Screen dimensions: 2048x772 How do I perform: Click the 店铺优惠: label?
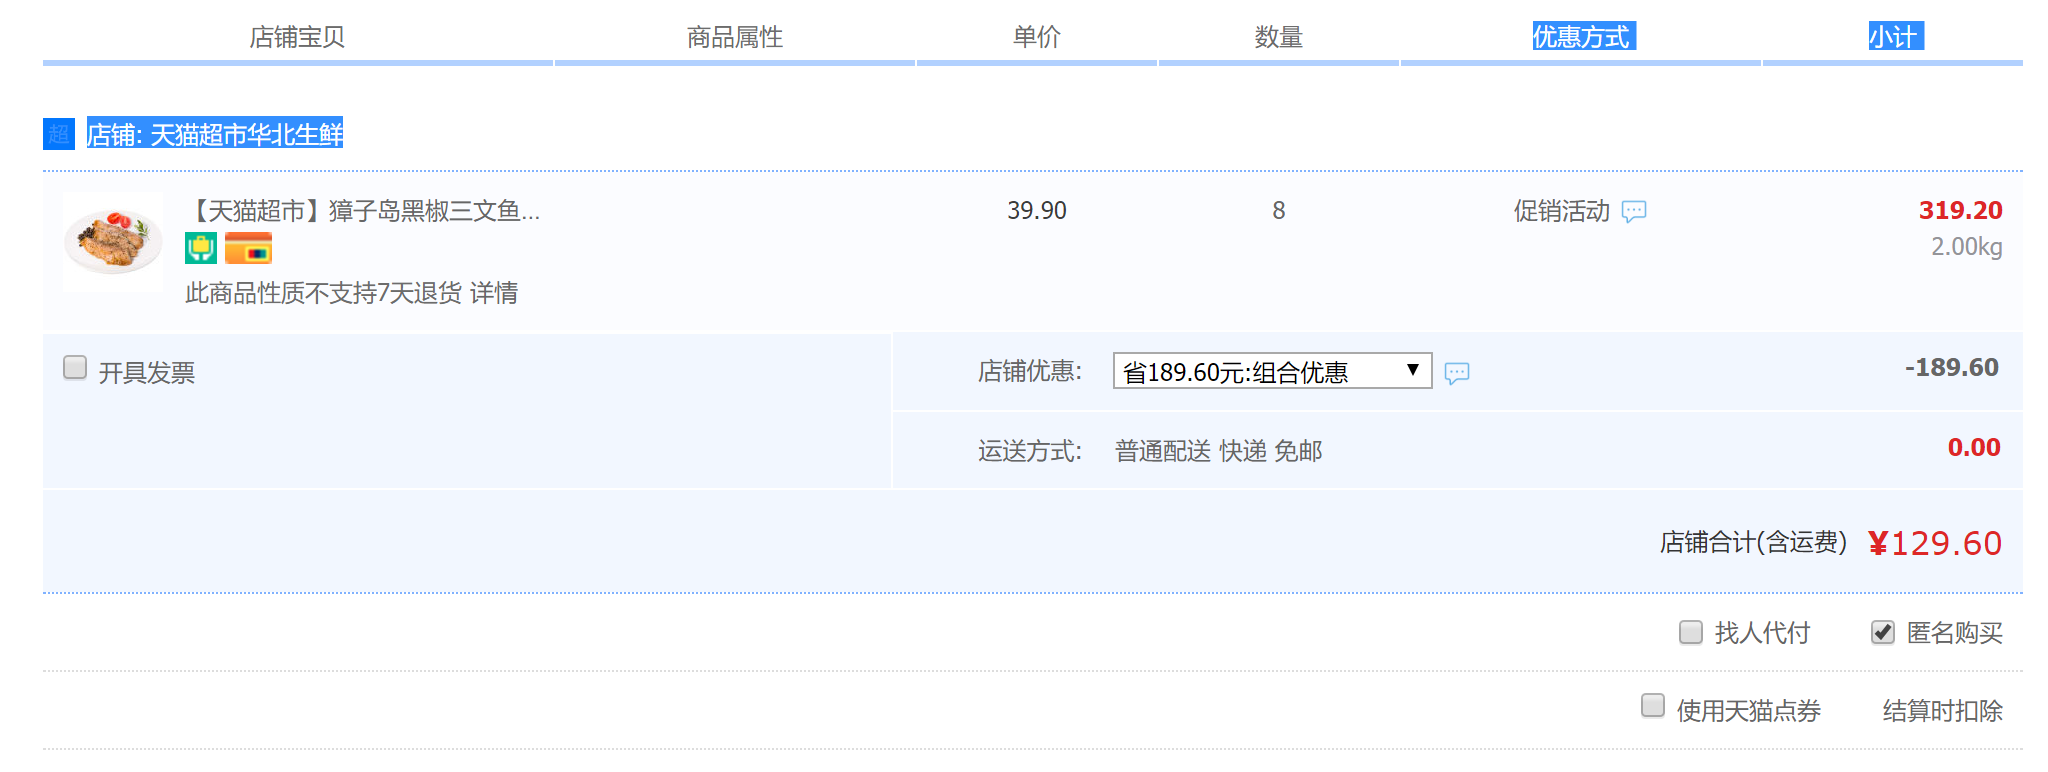[x=1030, y=371]
